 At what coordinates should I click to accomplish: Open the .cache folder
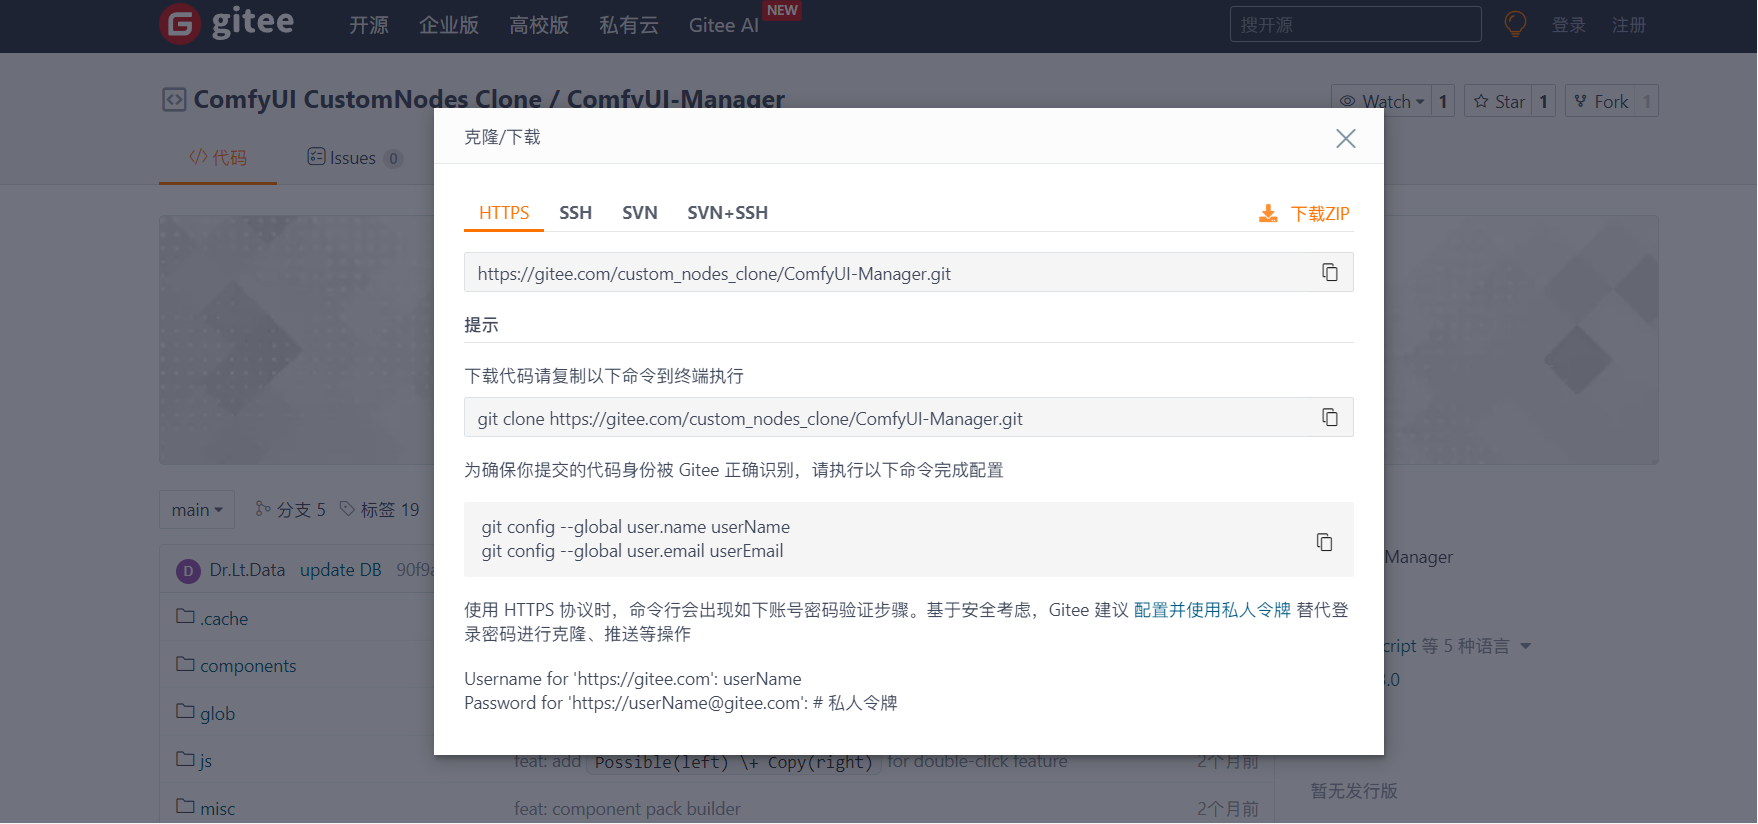[x=224, y=619]
